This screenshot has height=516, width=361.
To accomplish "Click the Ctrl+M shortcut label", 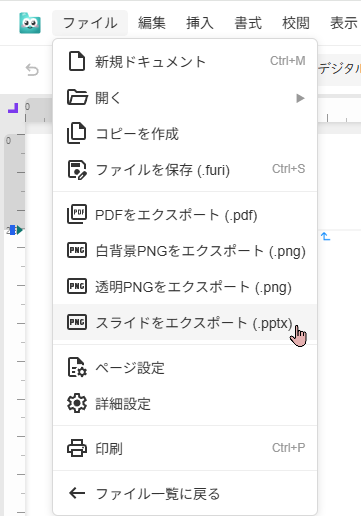I will 288,61.
